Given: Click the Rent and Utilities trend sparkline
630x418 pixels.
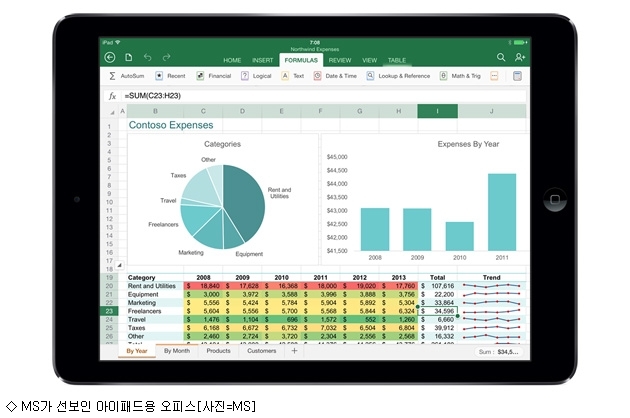Looking at the screenshot, I should (491, 286).
